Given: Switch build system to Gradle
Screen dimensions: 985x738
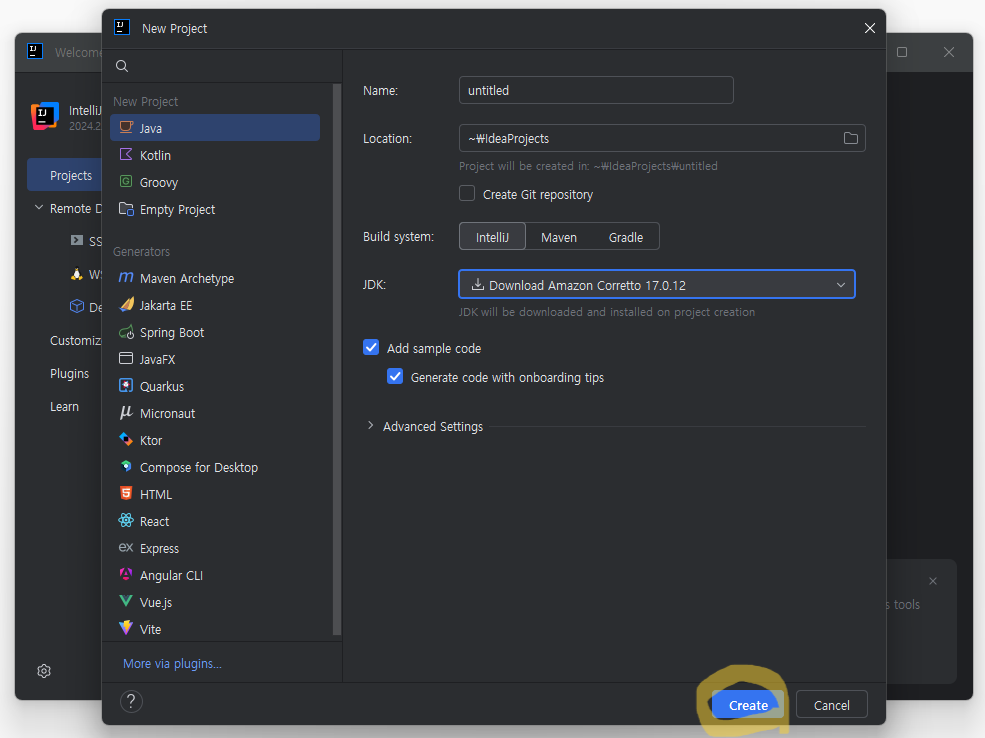Looking at the screenshot, I should pyautogui.click(x=626, y=237).
